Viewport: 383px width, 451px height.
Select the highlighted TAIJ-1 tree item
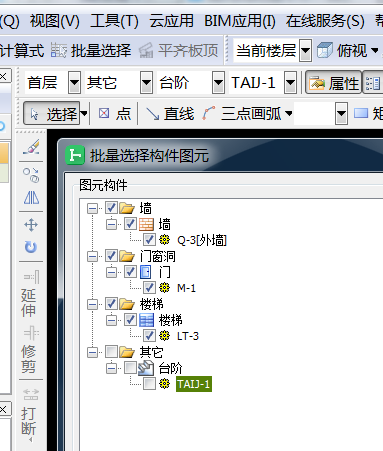click(194, 384)
